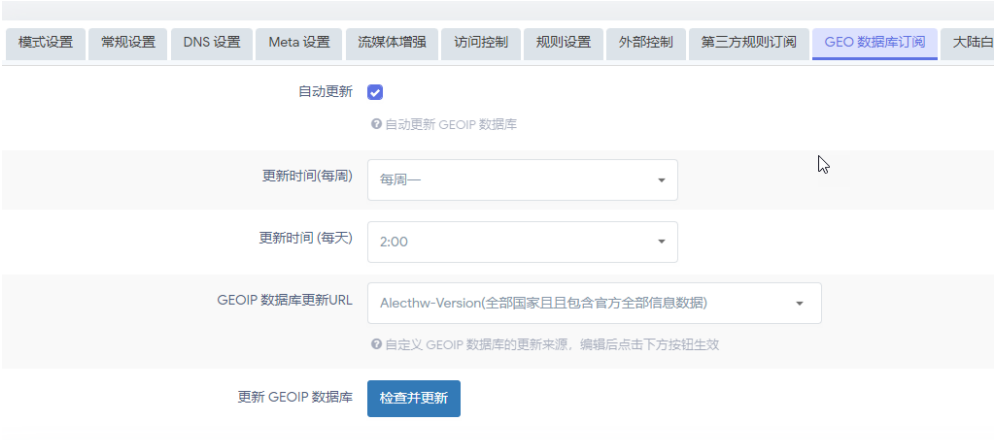Click the help icon beside 自动更新 GEOIP 数据库 hint

(x=376, y=125)
